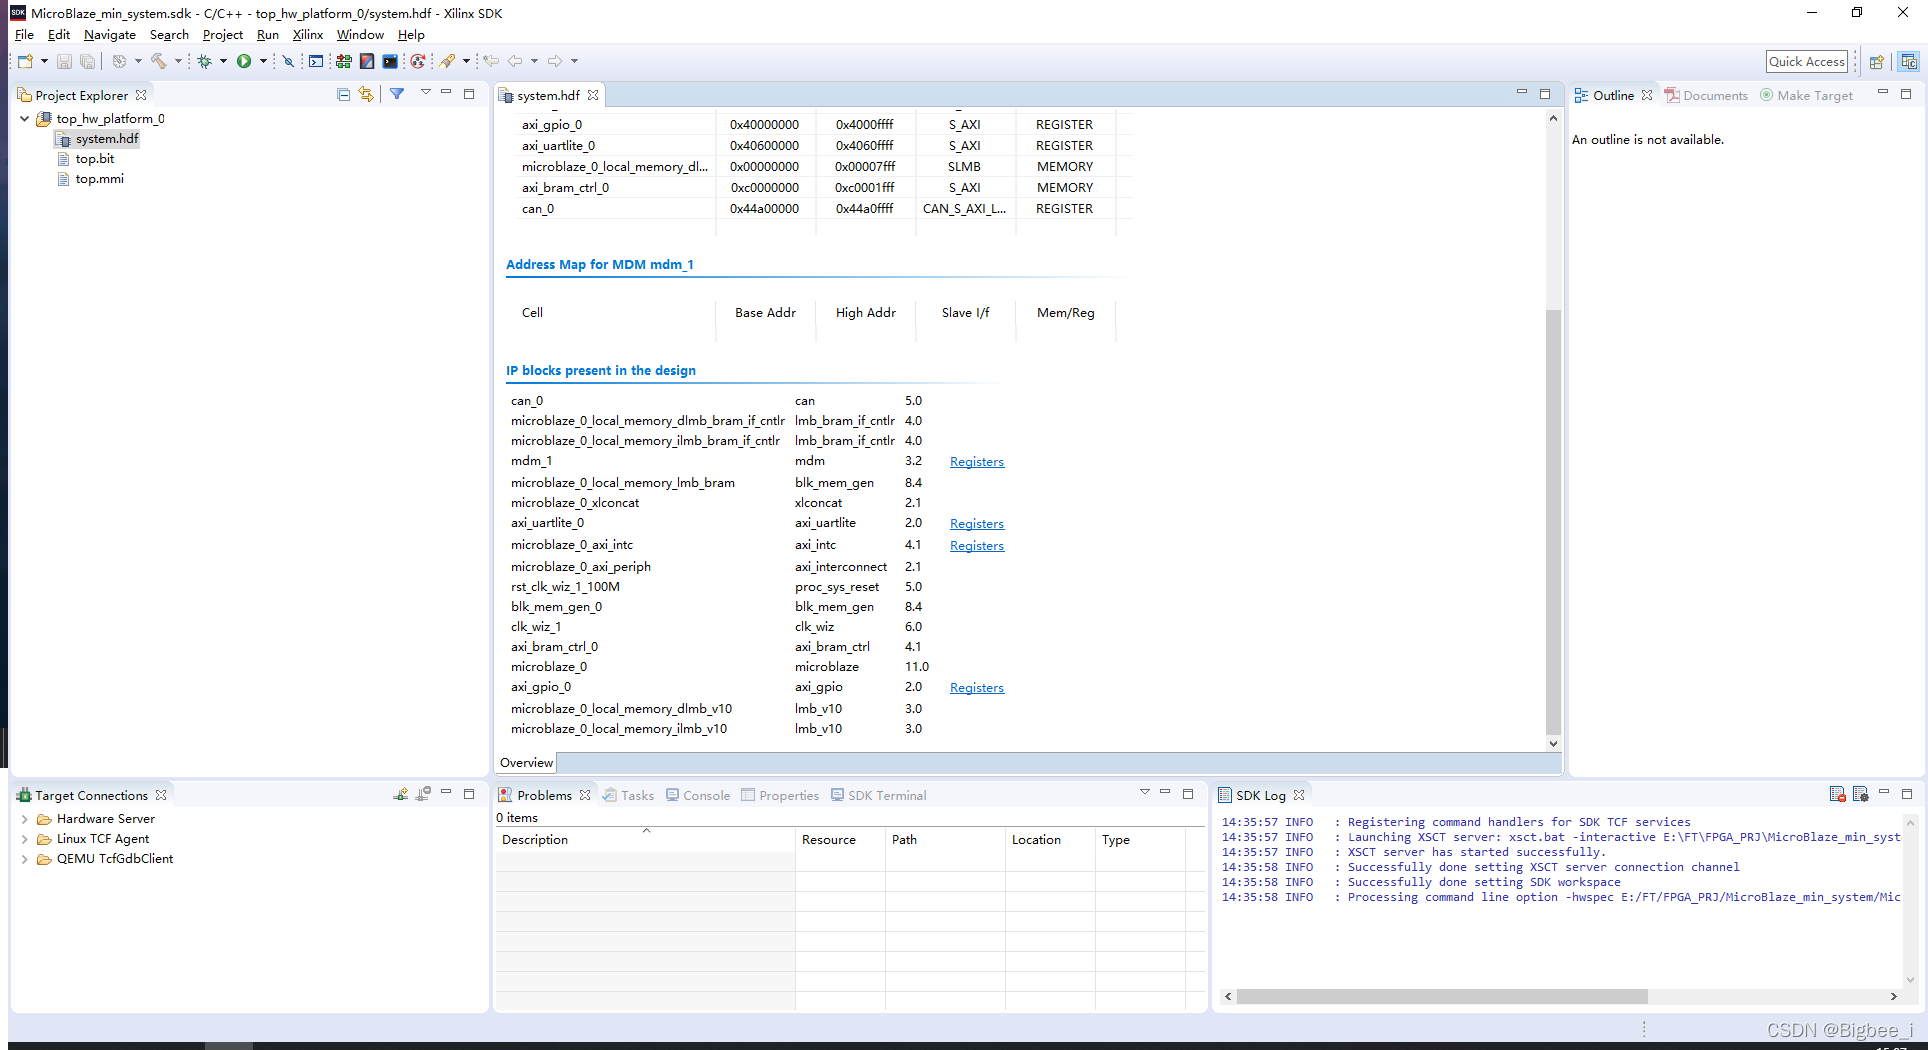The height and width of the screenshot is (1050, 1928).
Task: Select top.mmi file in Project Explorer
Action: [91, 178]
